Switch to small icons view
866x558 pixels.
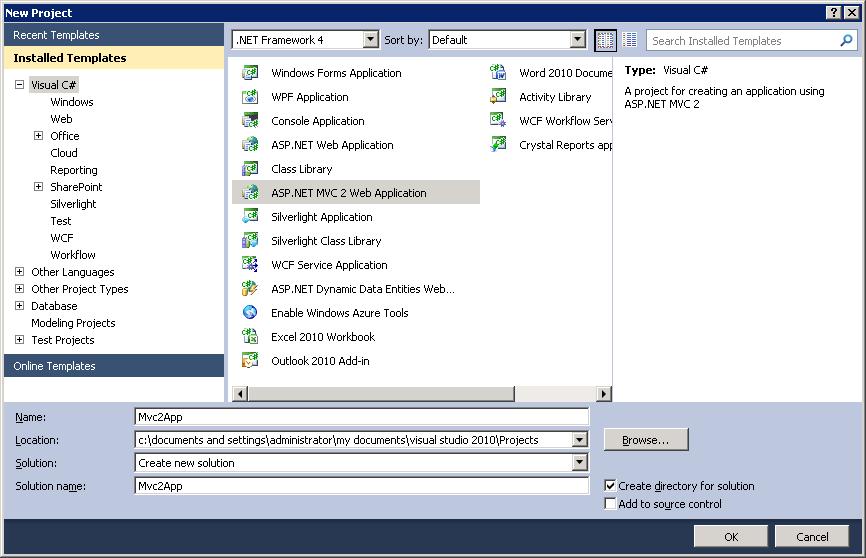(605, 40)
